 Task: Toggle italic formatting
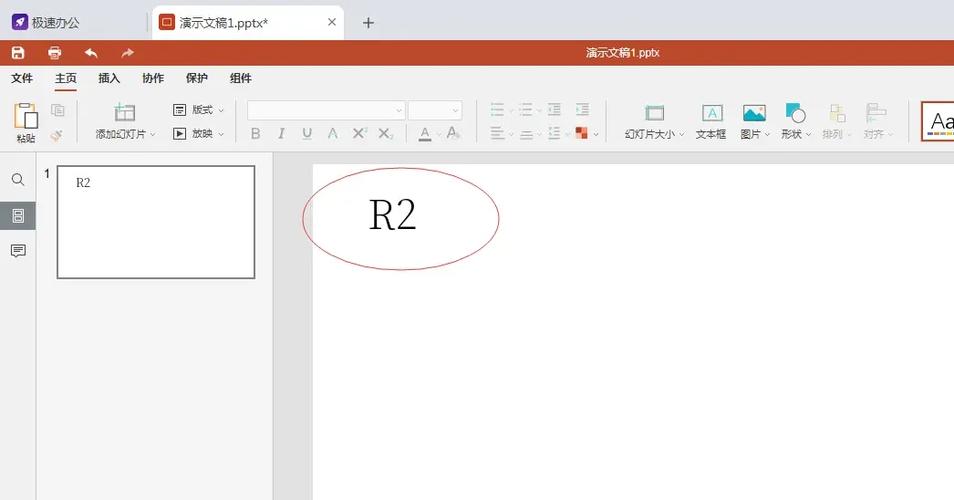point(281,133)
